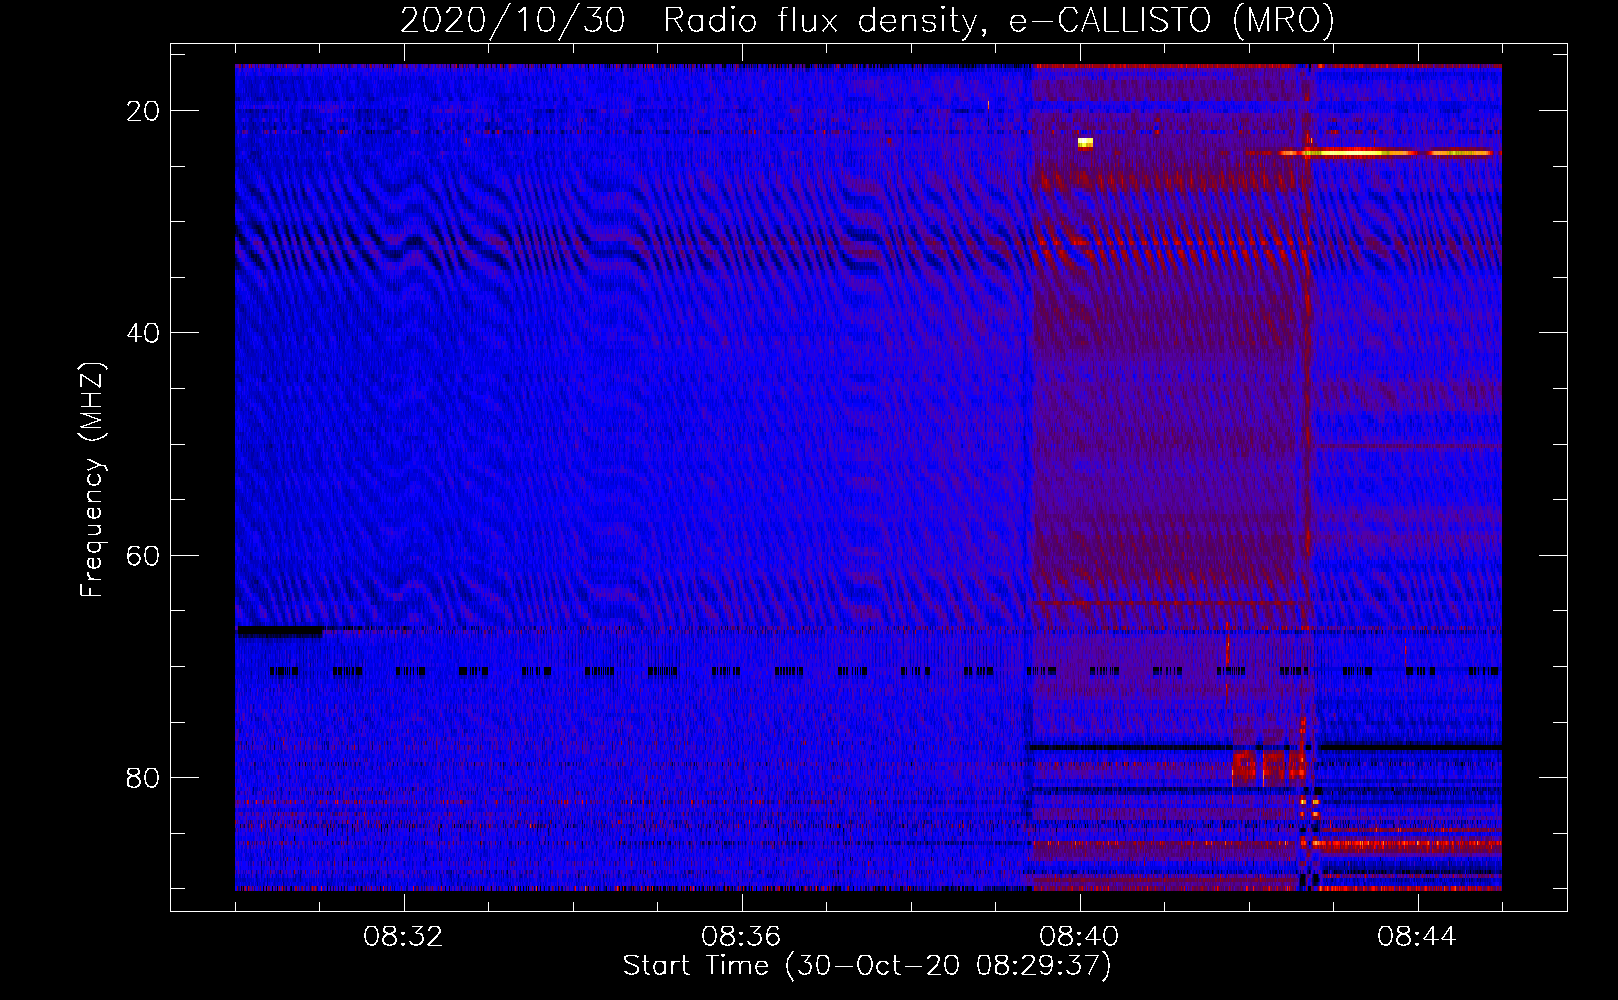This screenshot has width=1618, height=1000.
Task: Click the frequency tick label 20
Action: click(x=143, y=111)
